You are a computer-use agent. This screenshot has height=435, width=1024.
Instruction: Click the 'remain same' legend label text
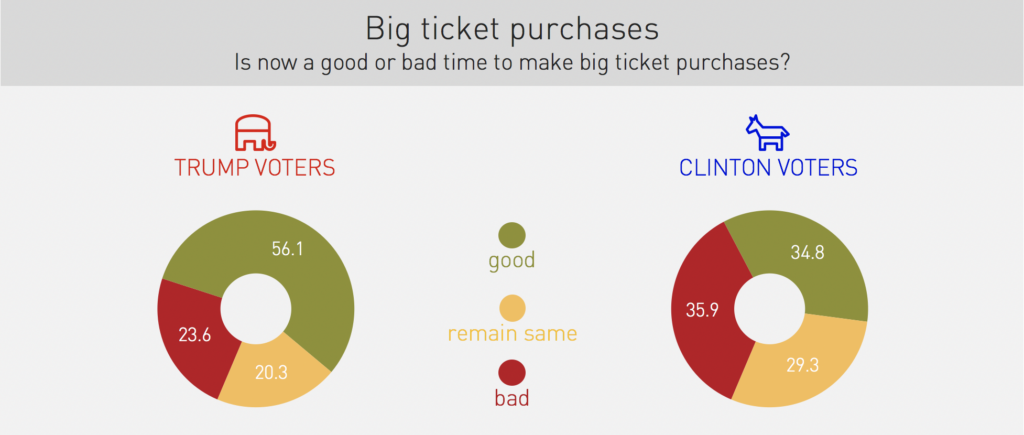[x=512, y=331]
